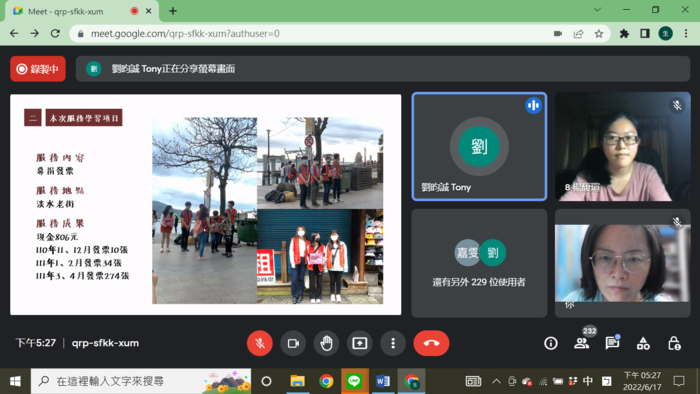The width and height of the screenshot is (700, 394).
Task: Click the shared presentation slide
Action: click(x=206, y=204)
